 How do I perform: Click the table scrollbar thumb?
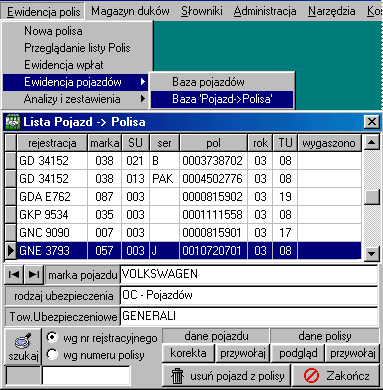point(371,197)
